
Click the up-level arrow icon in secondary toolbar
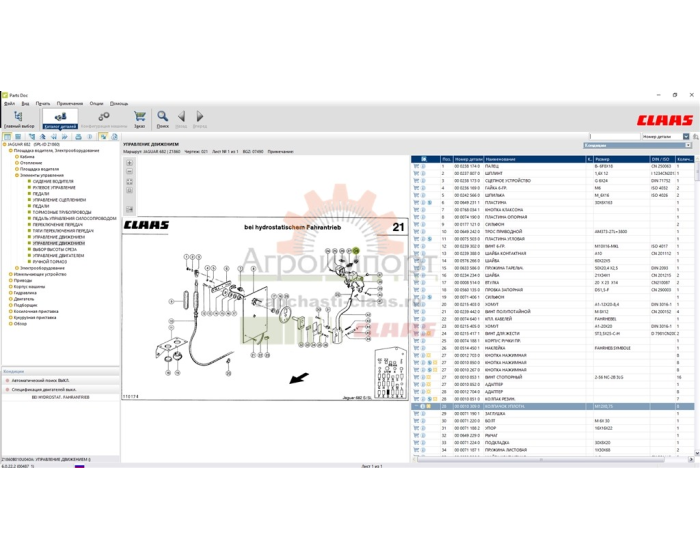(x=43, y=137)
